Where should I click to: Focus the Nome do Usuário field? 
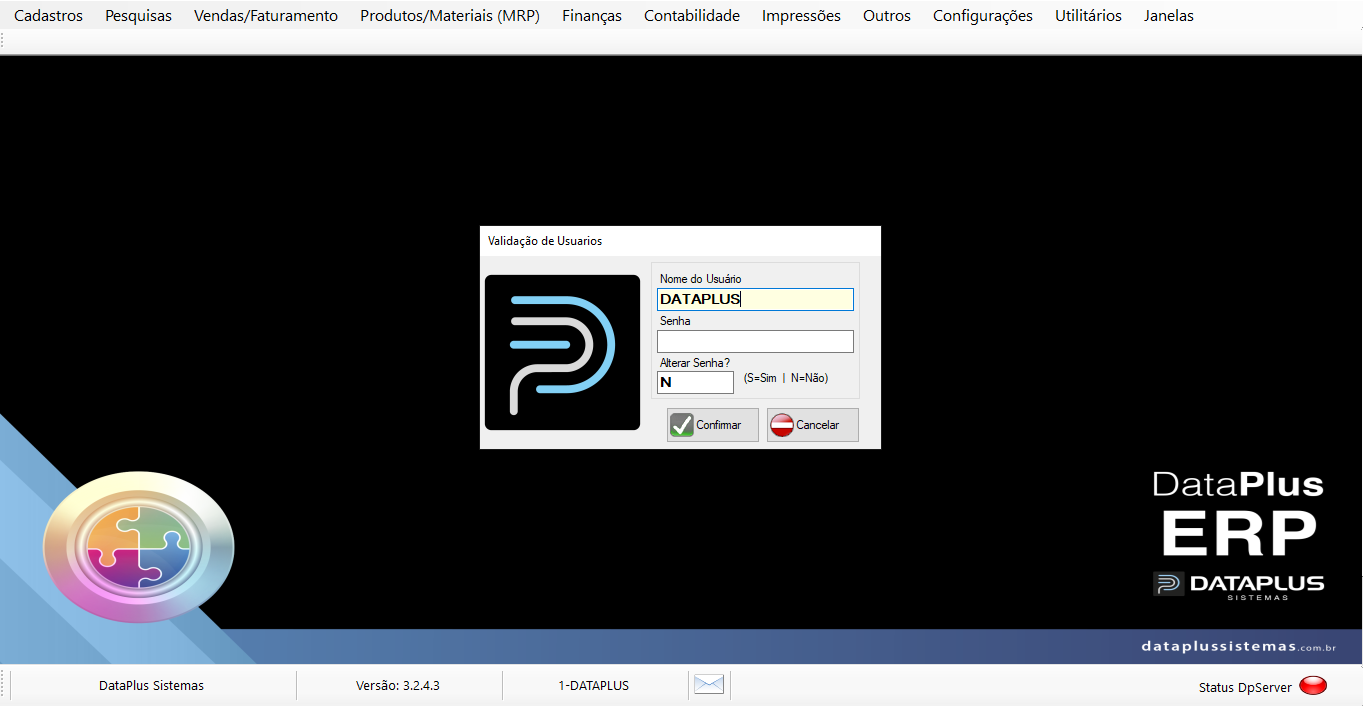[x=755, y=299]
